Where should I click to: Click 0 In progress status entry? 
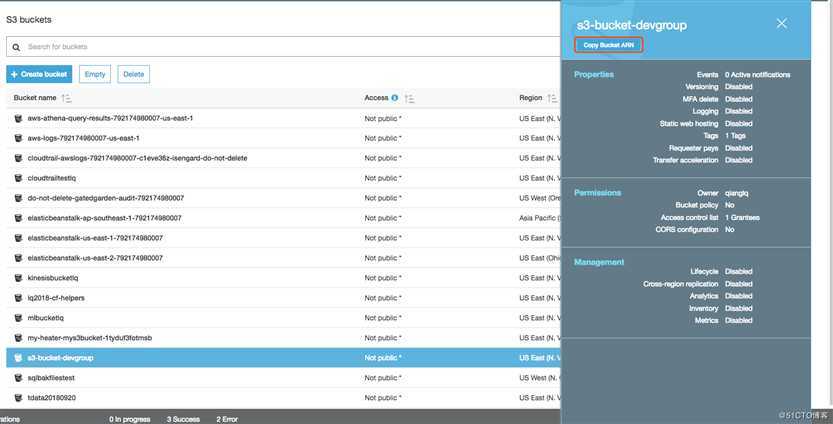tap(130, 419)
